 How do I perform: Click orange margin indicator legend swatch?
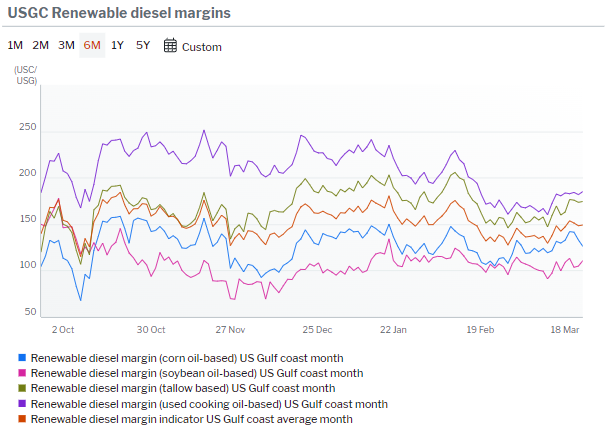22,419
